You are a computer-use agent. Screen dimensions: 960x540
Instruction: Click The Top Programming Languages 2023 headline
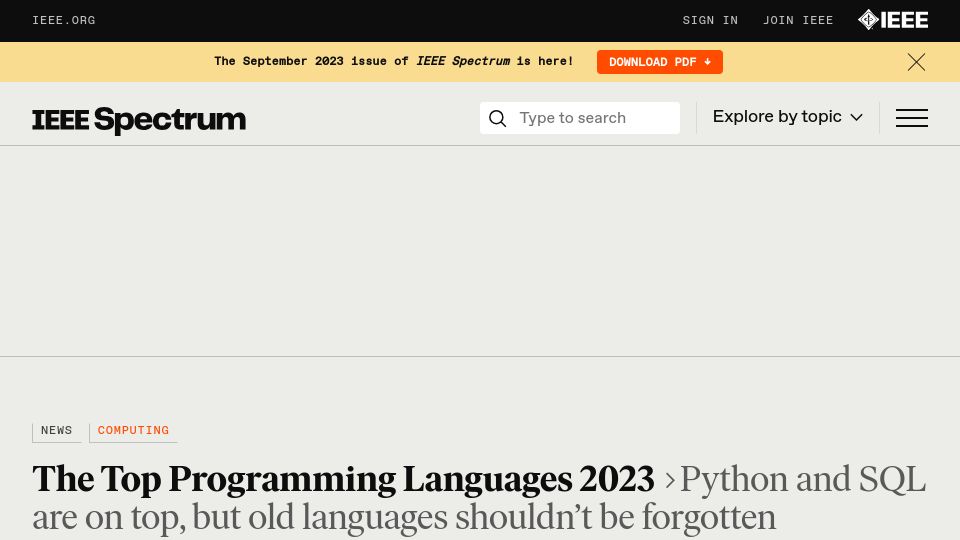pos(343,479)
